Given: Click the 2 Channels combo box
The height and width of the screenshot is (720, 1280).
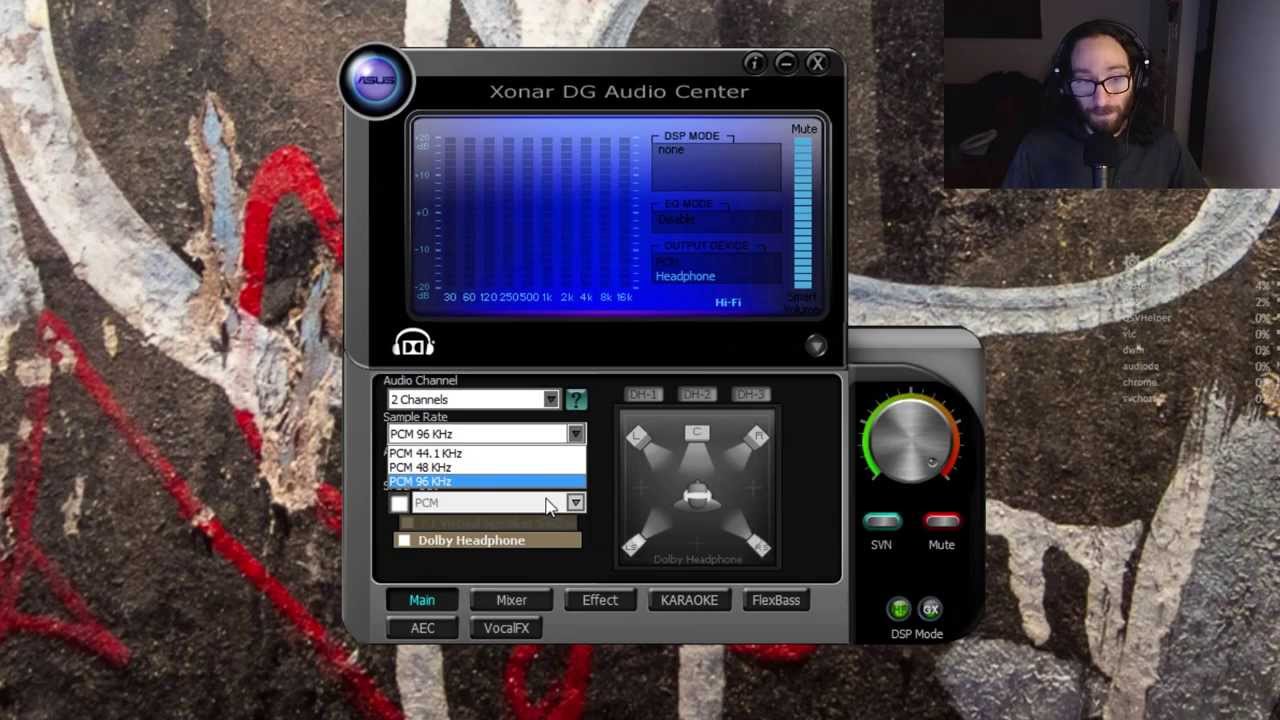Looking at the screenshot, I should 473,400.
